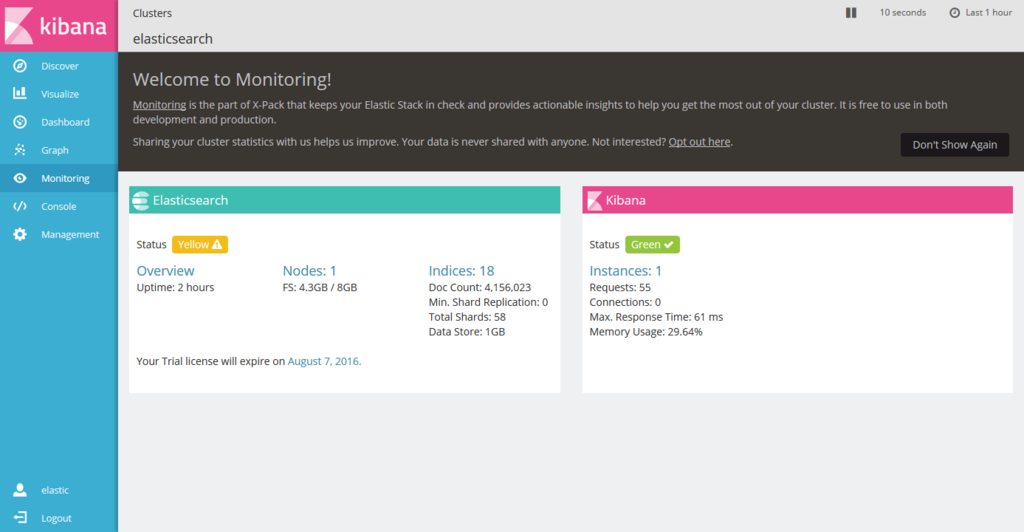Viewport: 1024px width, 532px height.
Task: Click the Elasticsearch panel title text
Action: coord(191,200)
